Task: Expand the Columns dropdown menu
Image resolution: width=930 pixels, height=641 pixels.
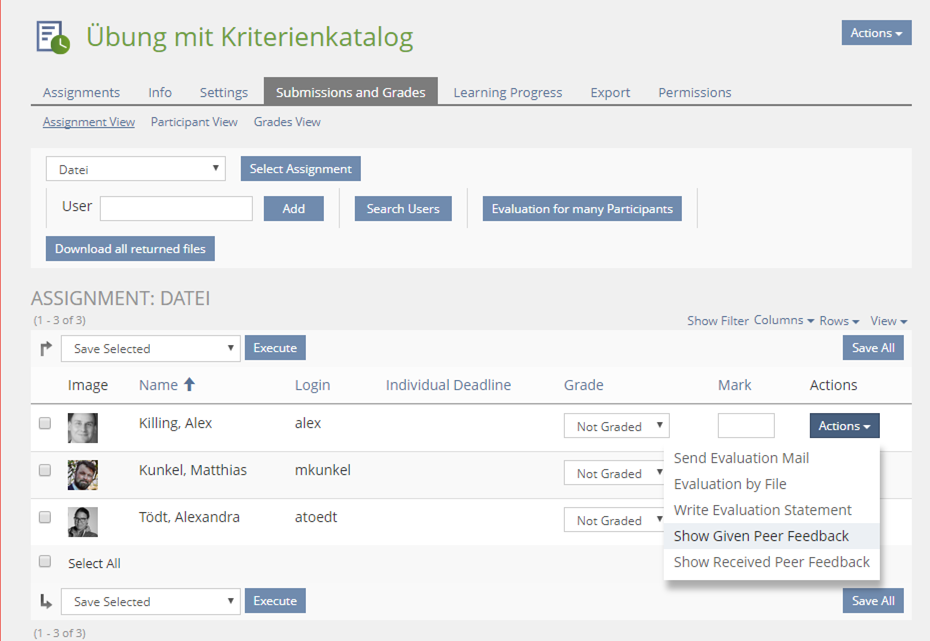Action: (783, 320)
